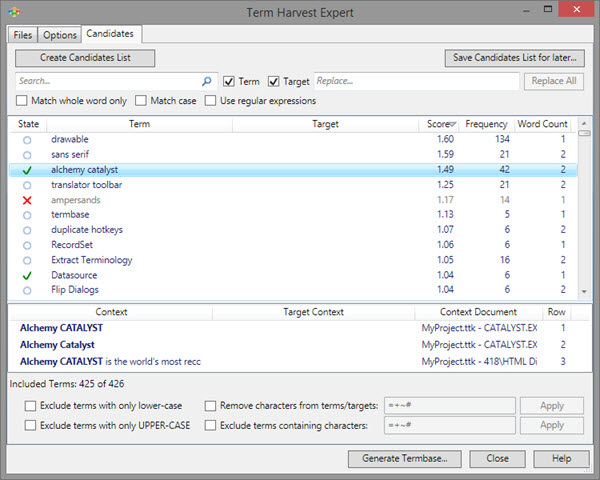Viewport: 600px width, 480px height.
Task: Click Target Context column header
Action: coord(313,312)
